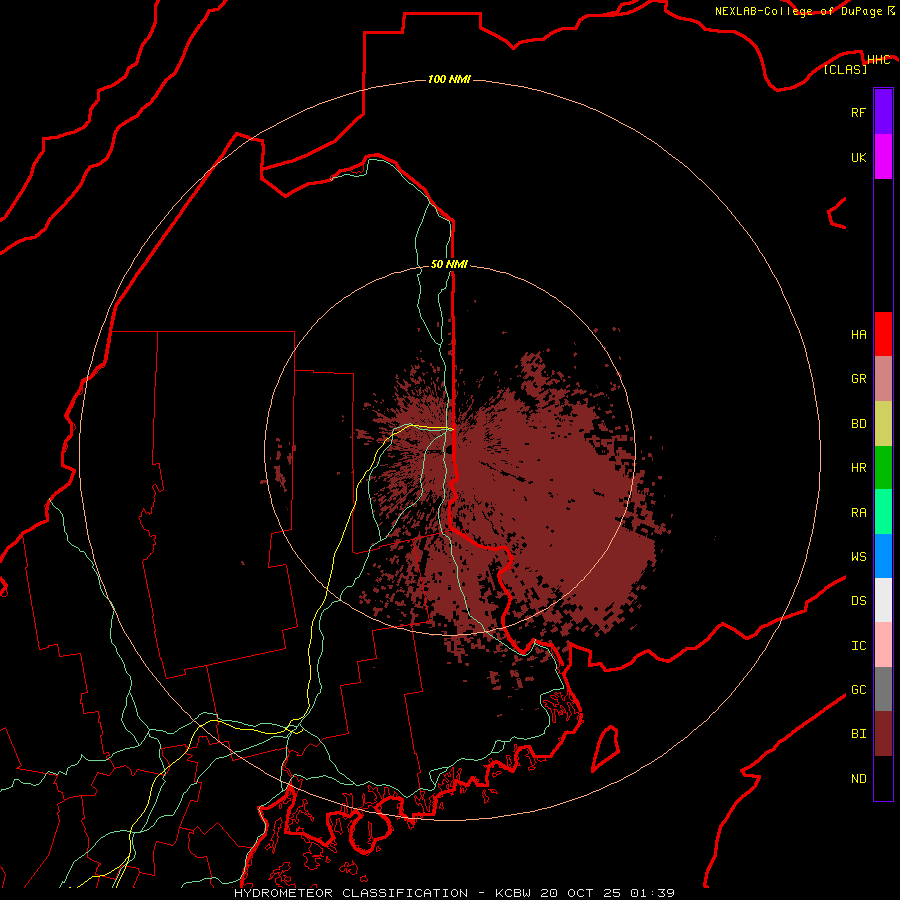Select the GR legend color block

[x=883, y=379]
